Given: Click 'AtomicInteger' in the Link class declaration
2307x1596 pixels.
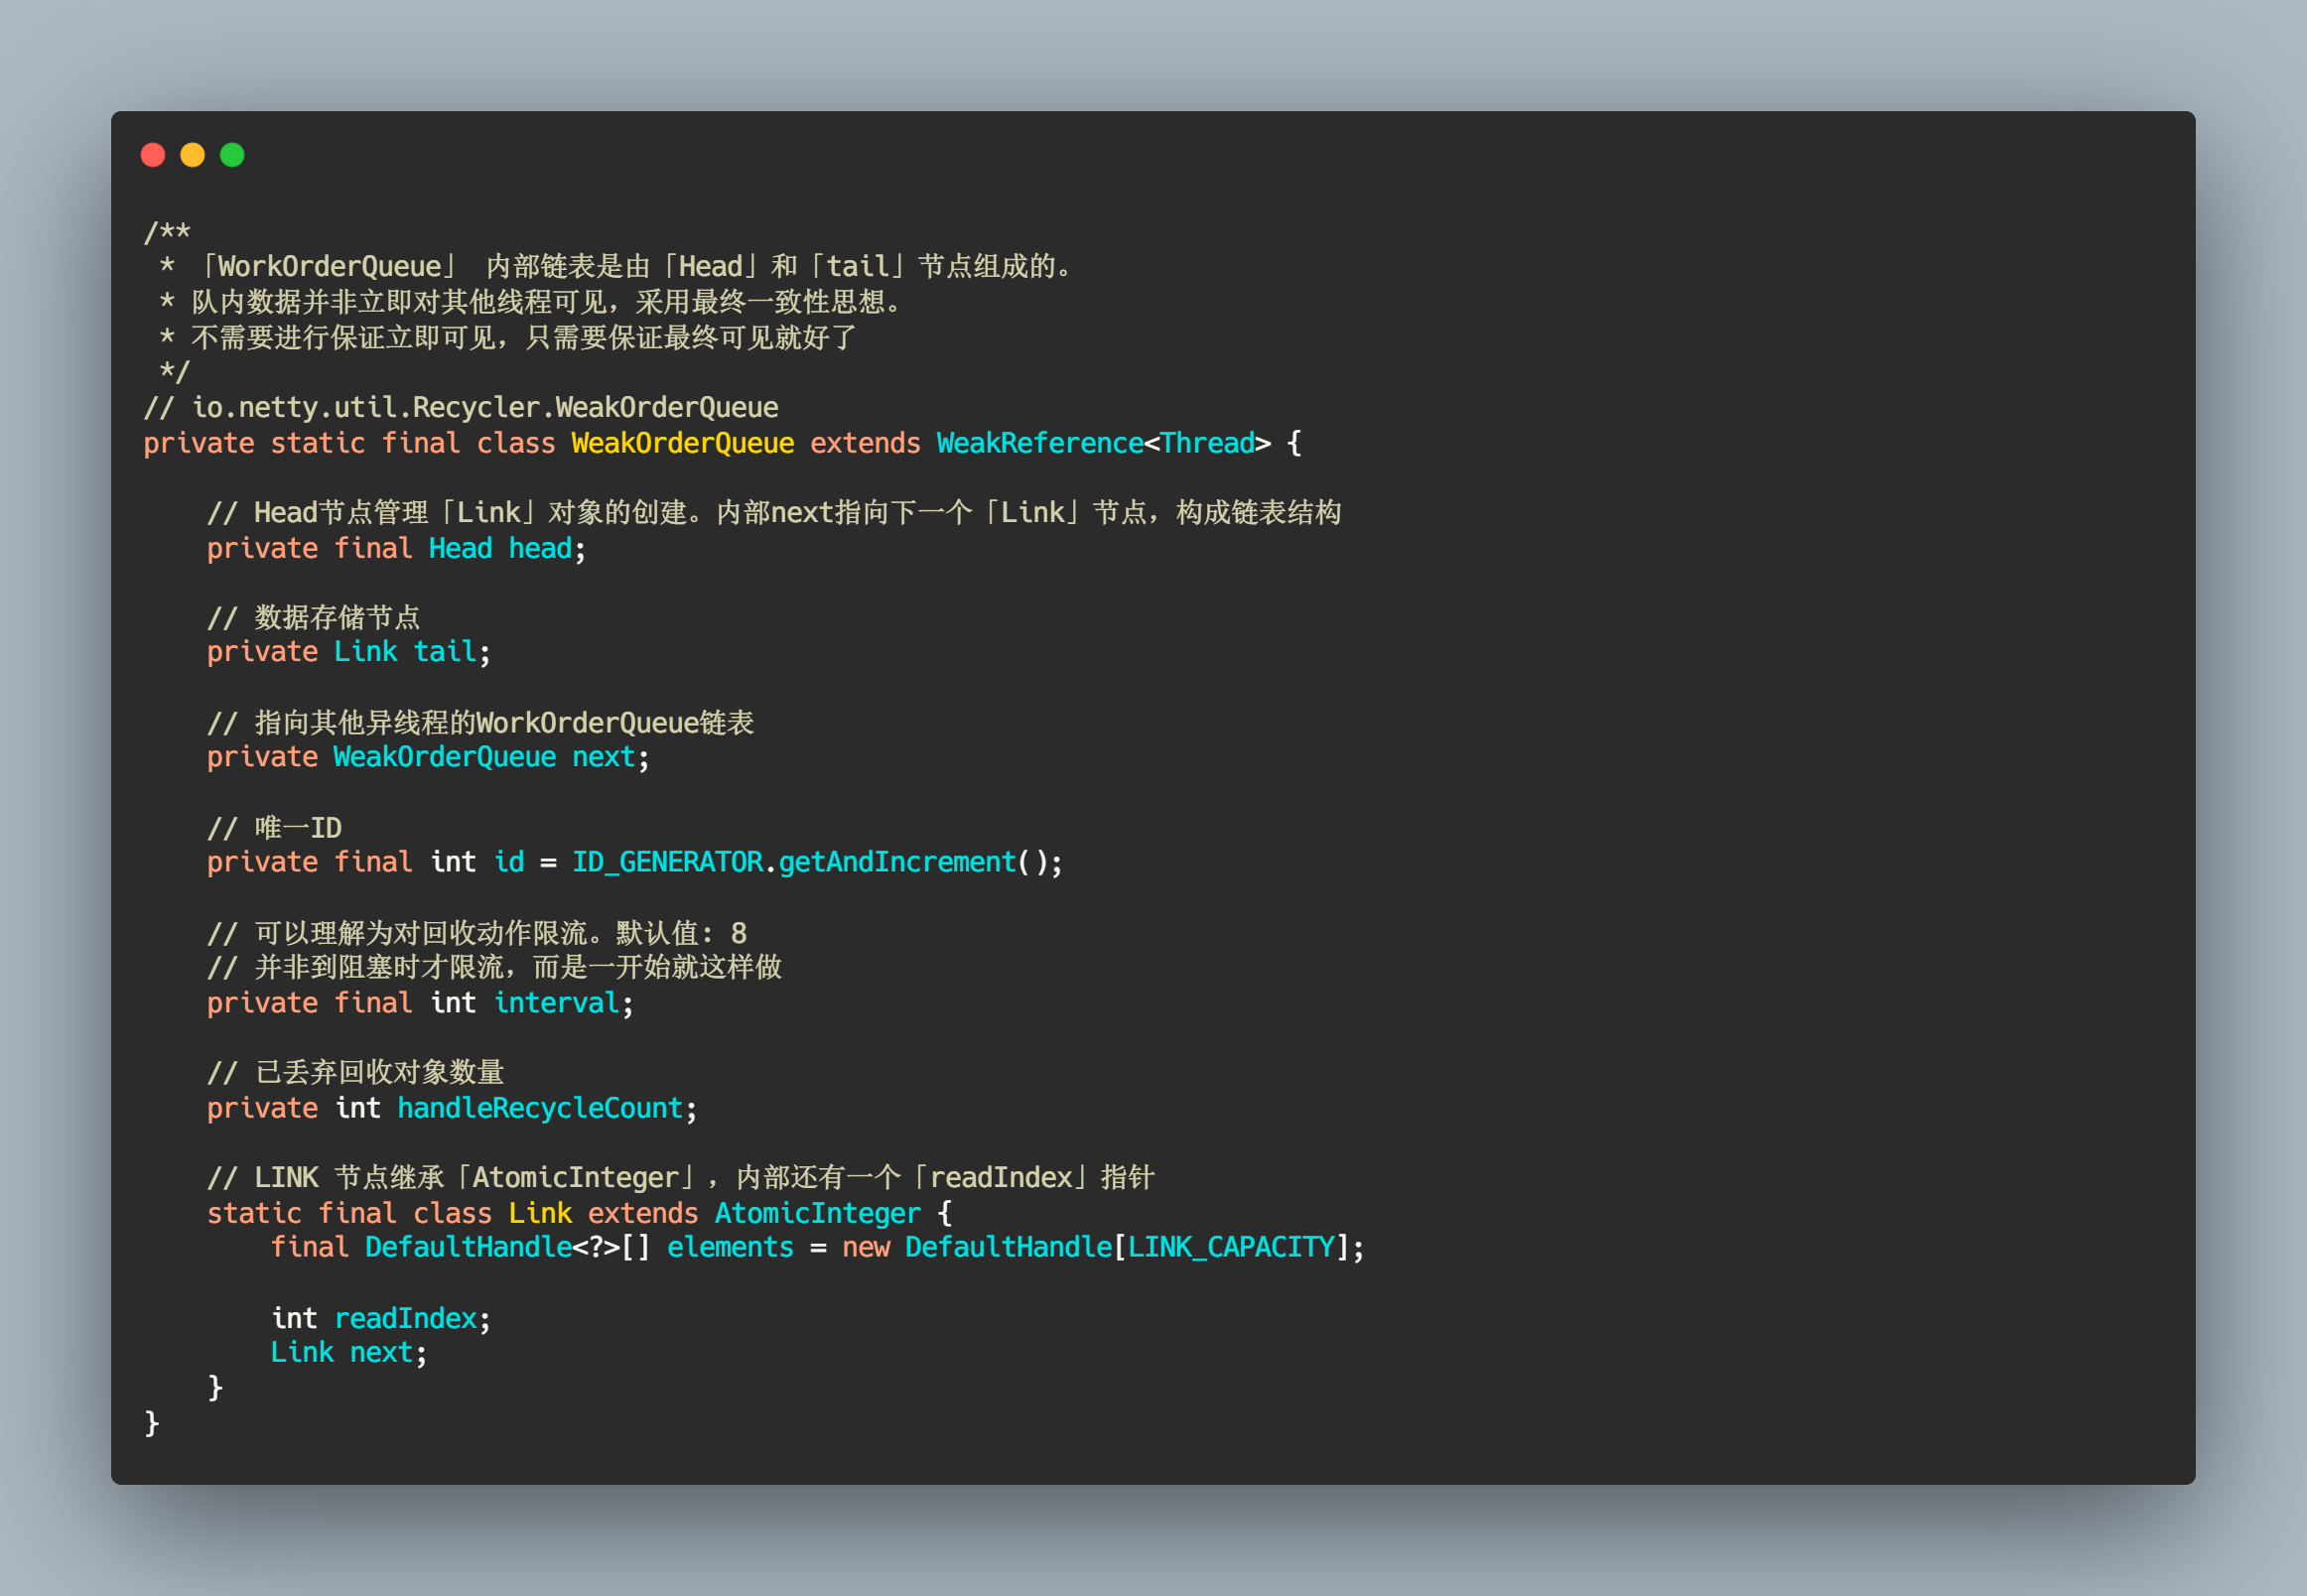Looking at the screenshot, I should click(817, 1213).
